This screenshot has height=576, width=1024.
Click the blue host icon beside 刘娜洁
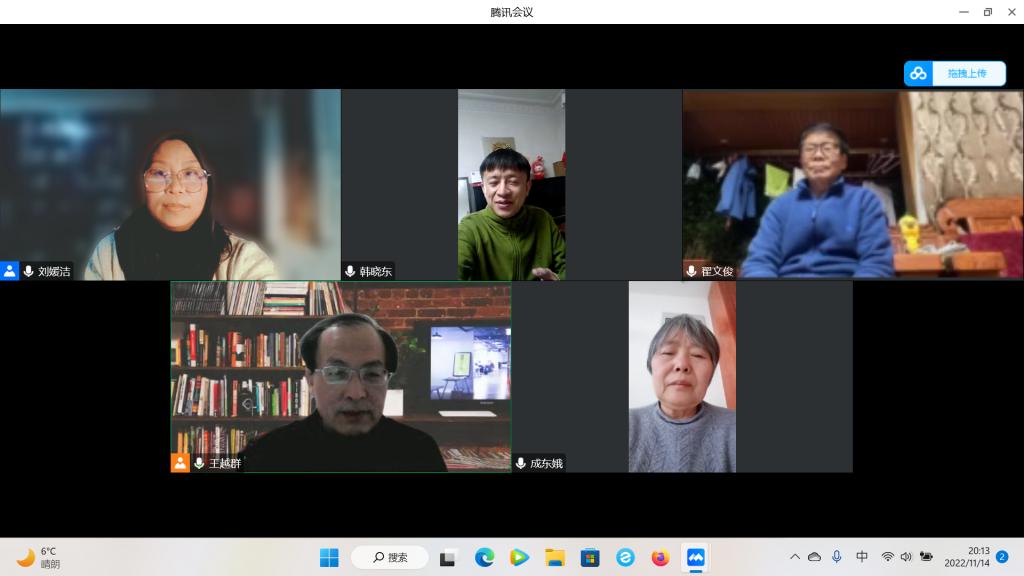10,271
